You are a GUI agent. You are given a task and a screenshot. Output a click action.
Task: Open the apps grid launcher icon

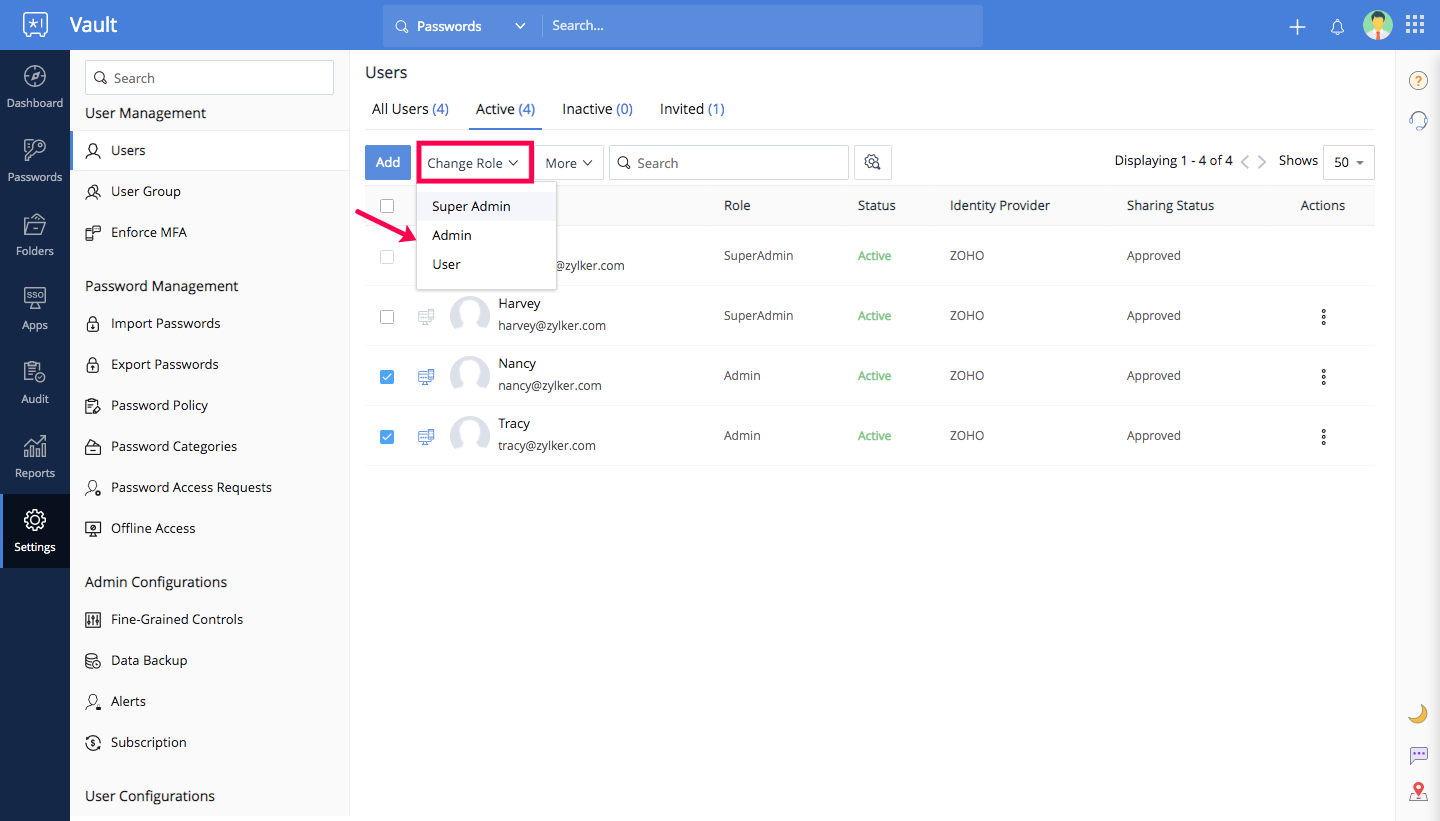(x=1415, y=25)
